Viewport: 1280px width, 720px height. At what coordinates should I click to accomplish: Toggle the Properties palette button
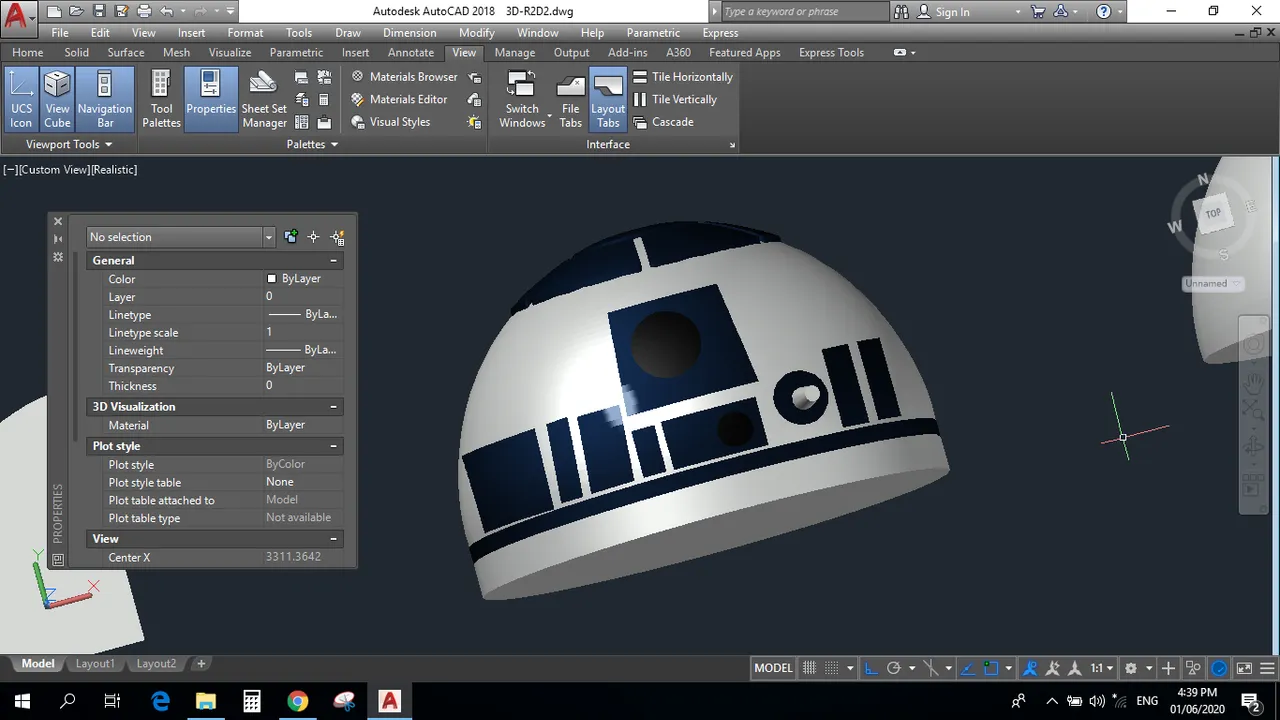pos(211,99)
